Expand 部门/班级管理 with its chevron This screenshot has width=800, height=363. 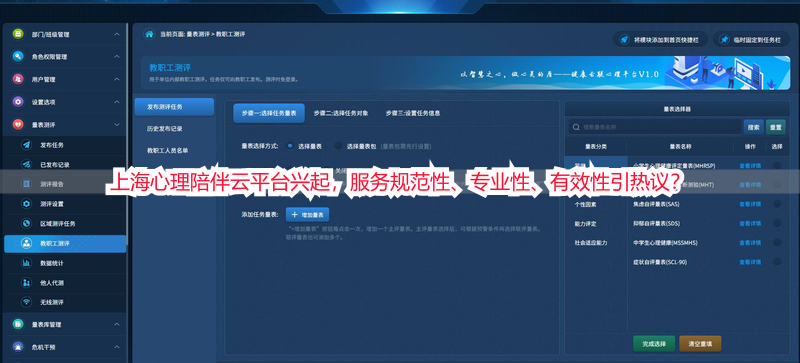pos(117,34)
